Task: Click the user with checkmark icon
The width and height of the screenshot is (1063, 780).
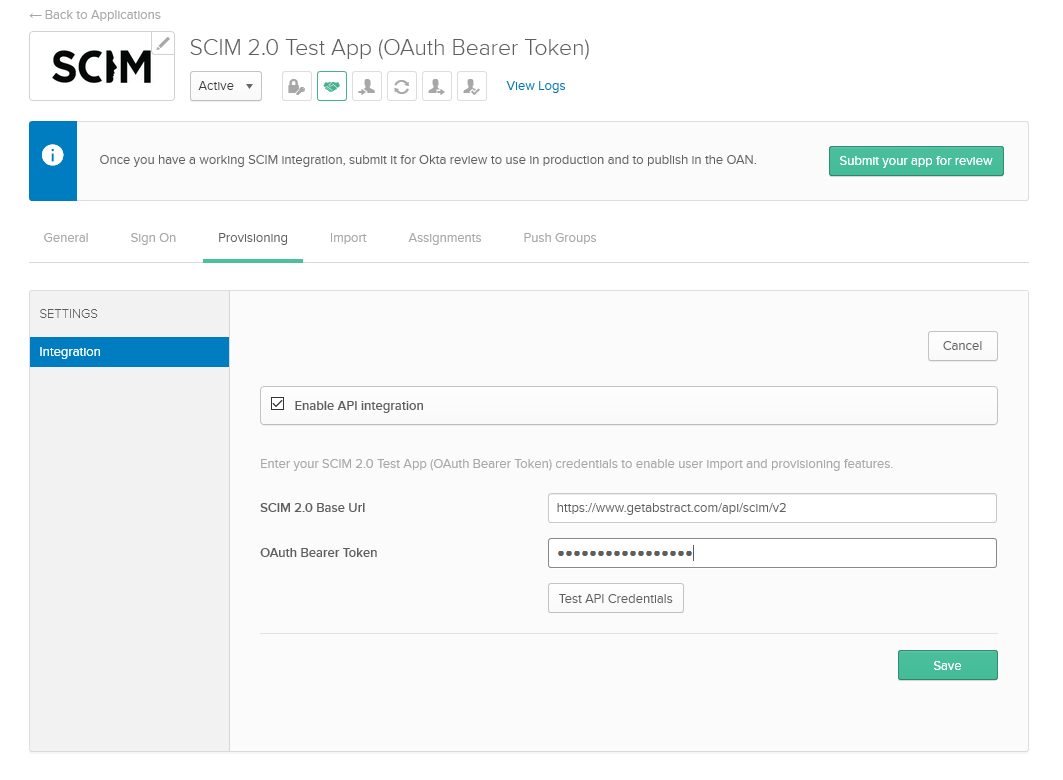Action: [x=472, y=87]
